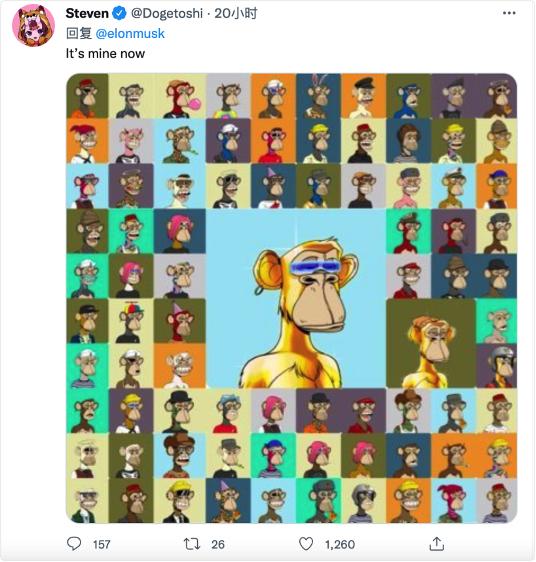Click the Steven display name
Screen dimensions: 536x562
coord(87,14)
